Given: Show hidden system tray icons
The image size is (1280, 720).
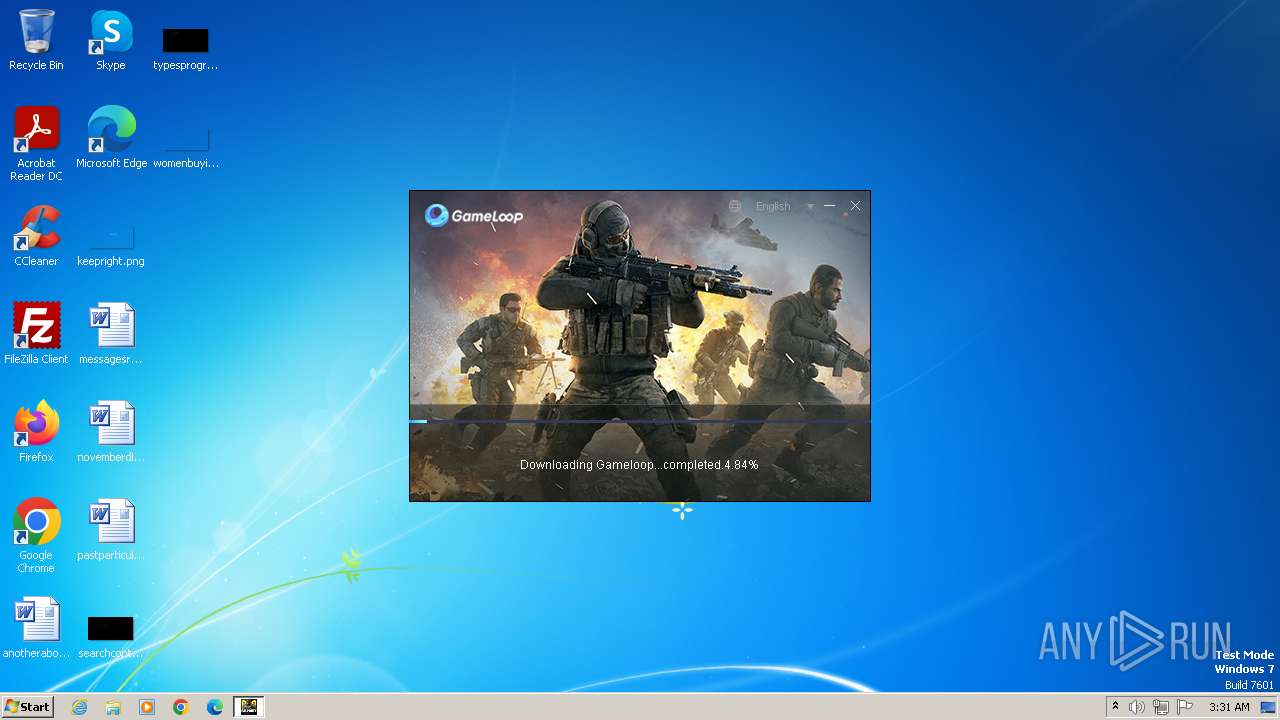Looking at the screenshot, I should pos(1116,707).
